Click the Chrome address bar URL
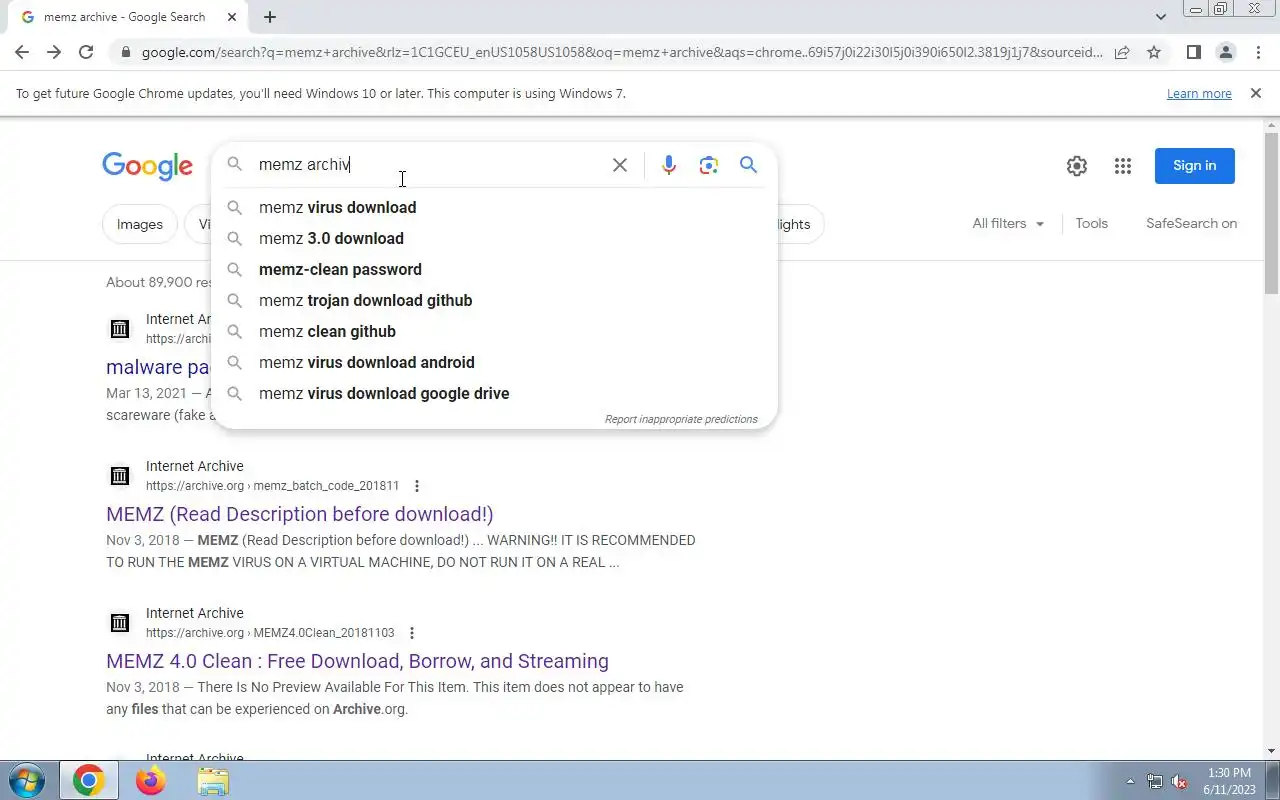Image resolution: width=1280 pixels, height=800 pixels. [622, 52]
